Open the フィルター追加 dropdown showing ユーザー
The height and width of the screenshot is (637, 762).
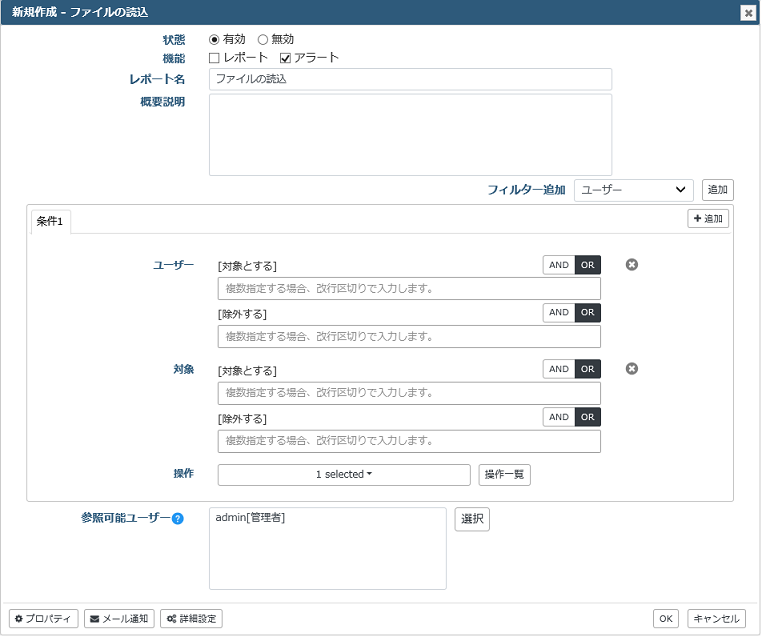coord(633,190)
